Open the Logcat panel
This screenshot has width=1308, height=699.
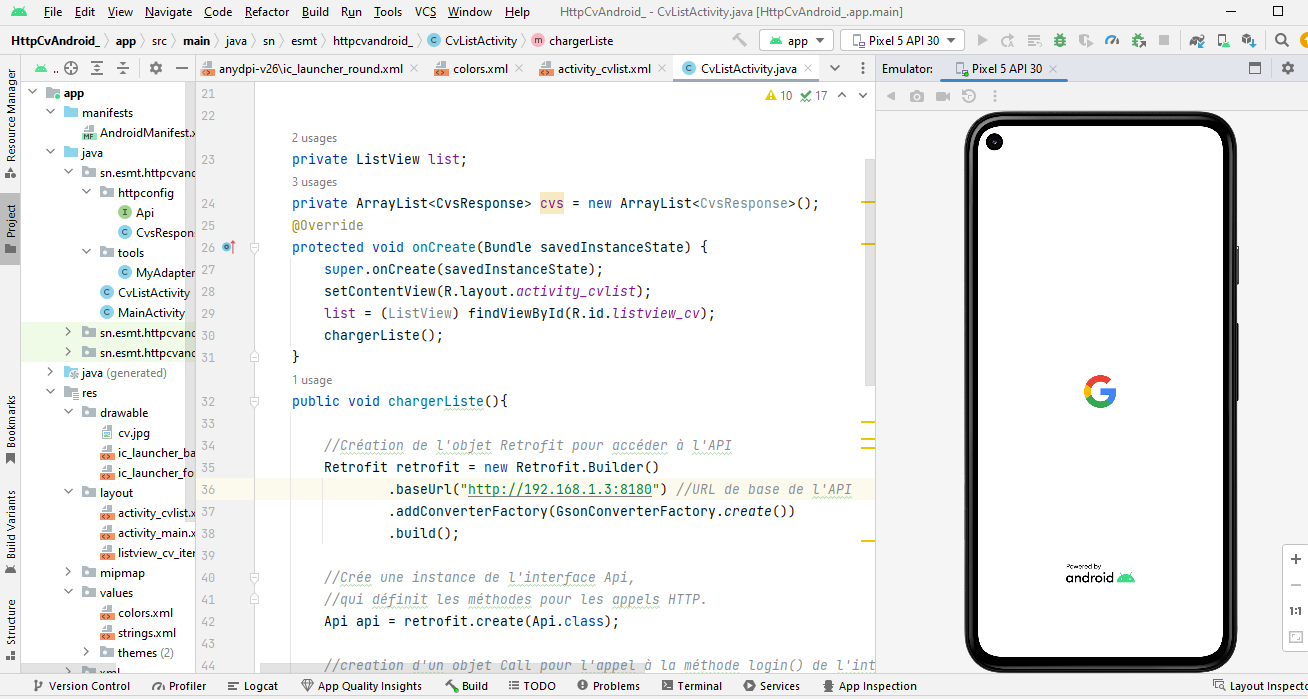252,686
